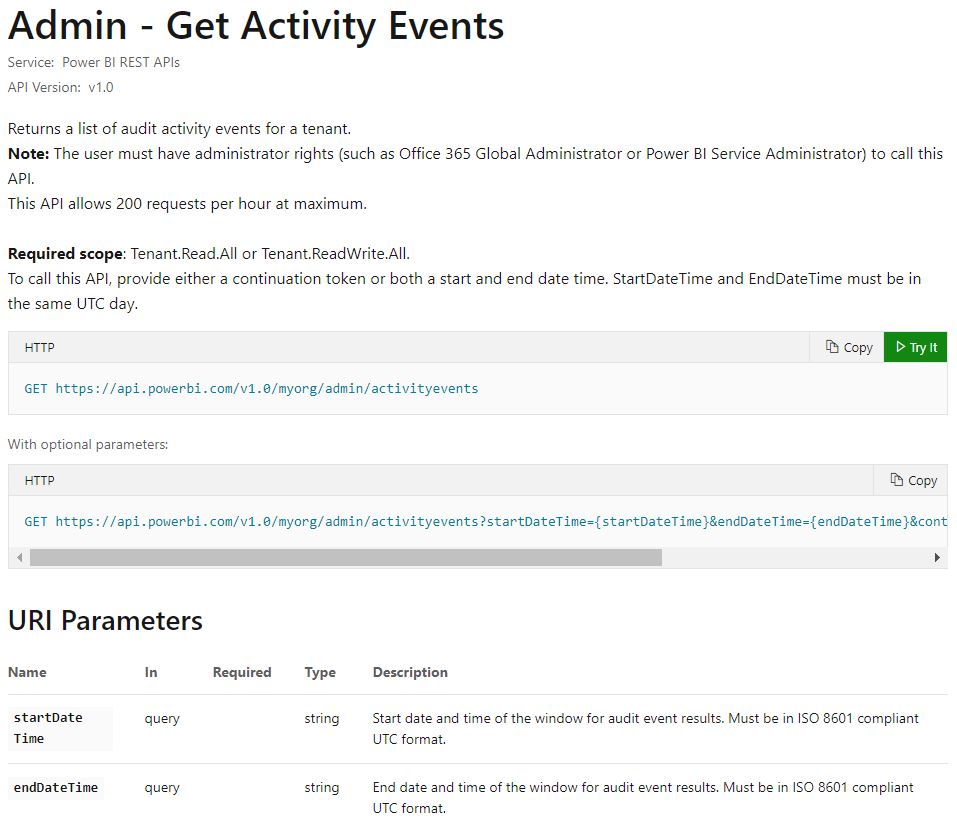Click the page title Admin - Get Activity Events

coord(256,26)
